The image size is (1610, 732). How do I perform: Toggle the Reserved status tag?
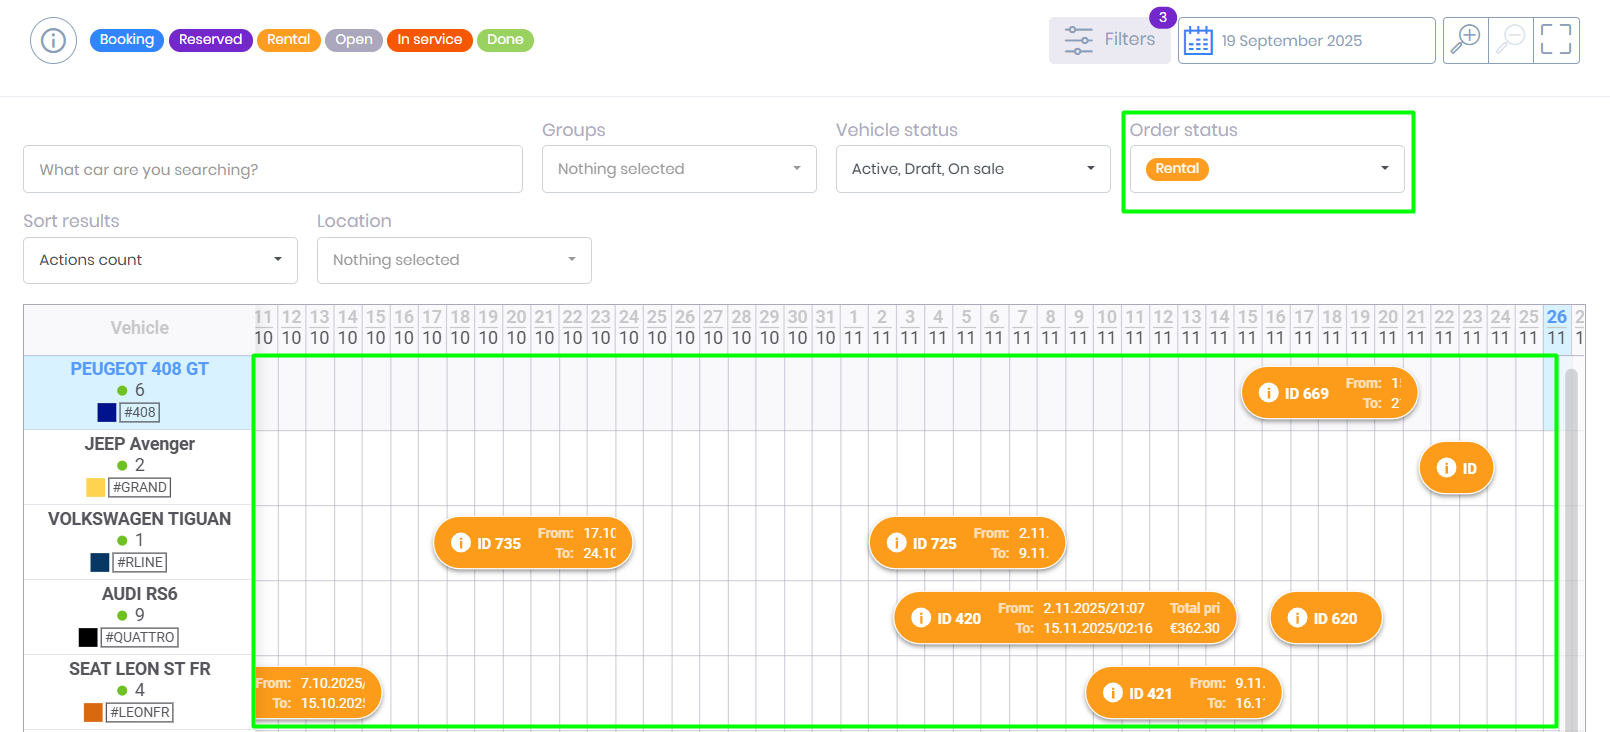click(210, 40)
